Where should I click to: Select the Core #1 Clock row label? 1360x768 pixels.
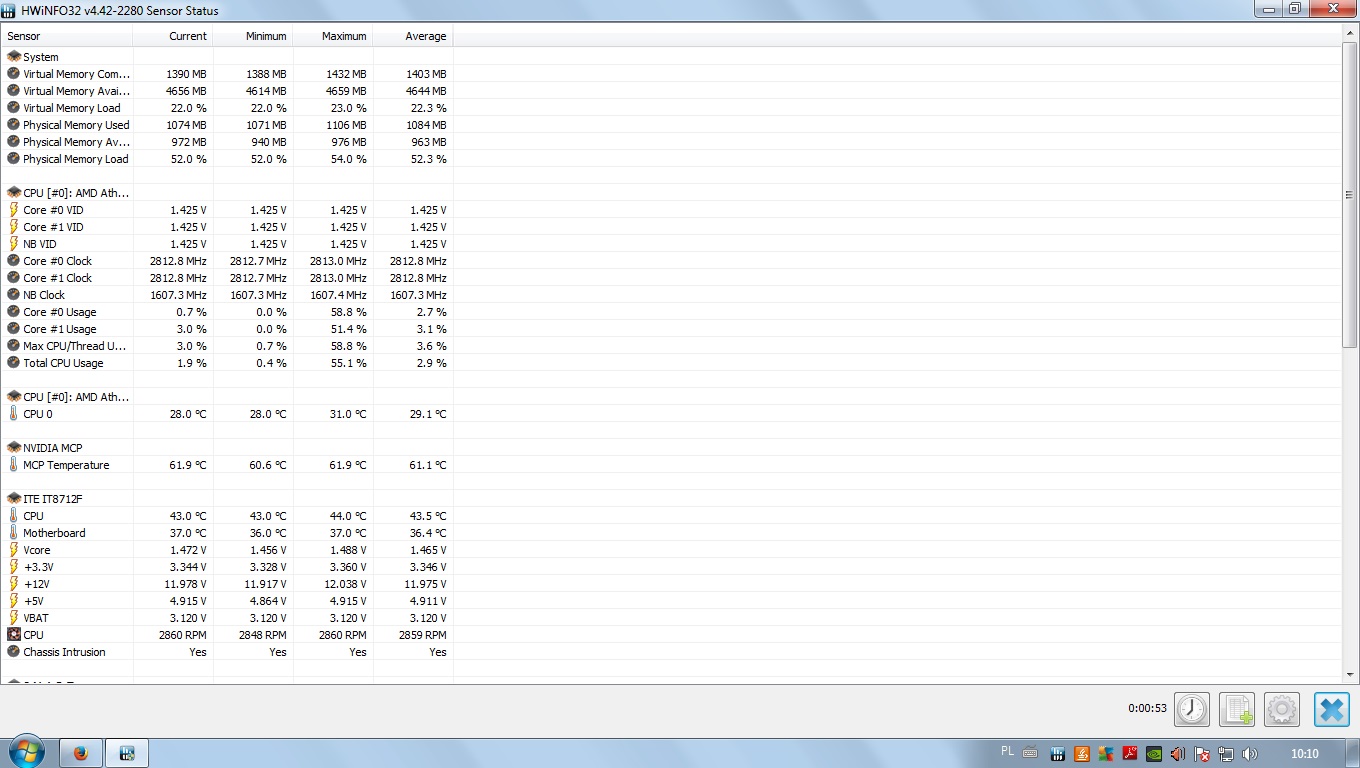pos(57,278)
